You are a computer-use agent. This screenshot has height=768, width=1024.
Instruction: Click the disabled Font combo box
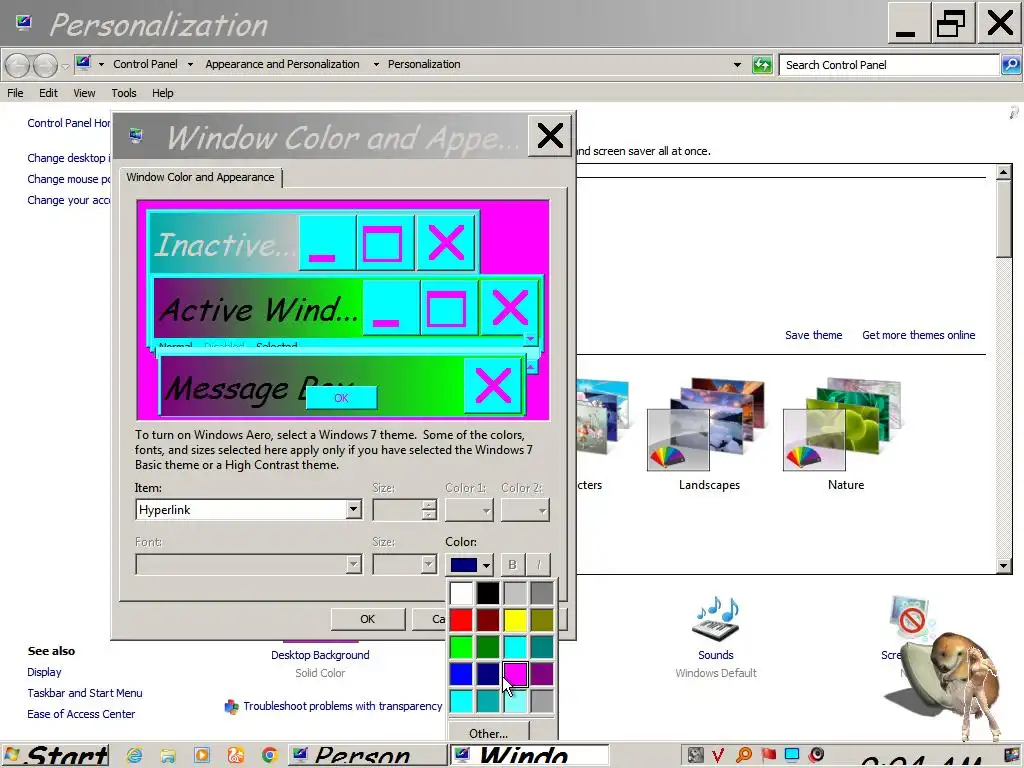(x=248, y=564)
